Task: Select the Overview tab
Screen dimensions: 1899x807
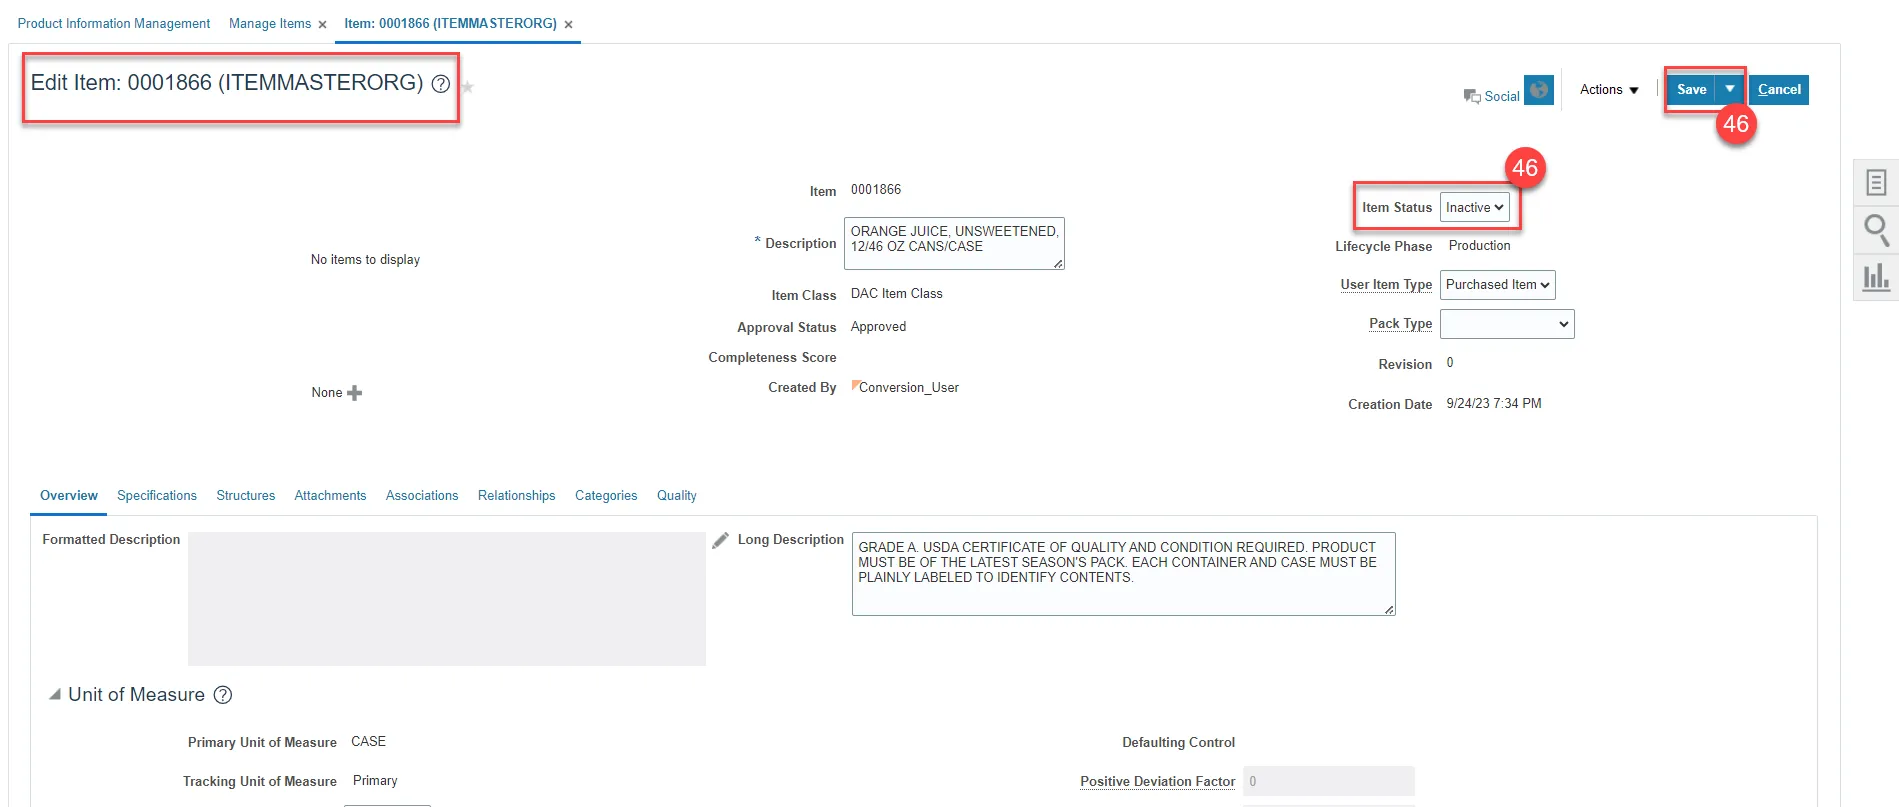Action: (69, 496)
